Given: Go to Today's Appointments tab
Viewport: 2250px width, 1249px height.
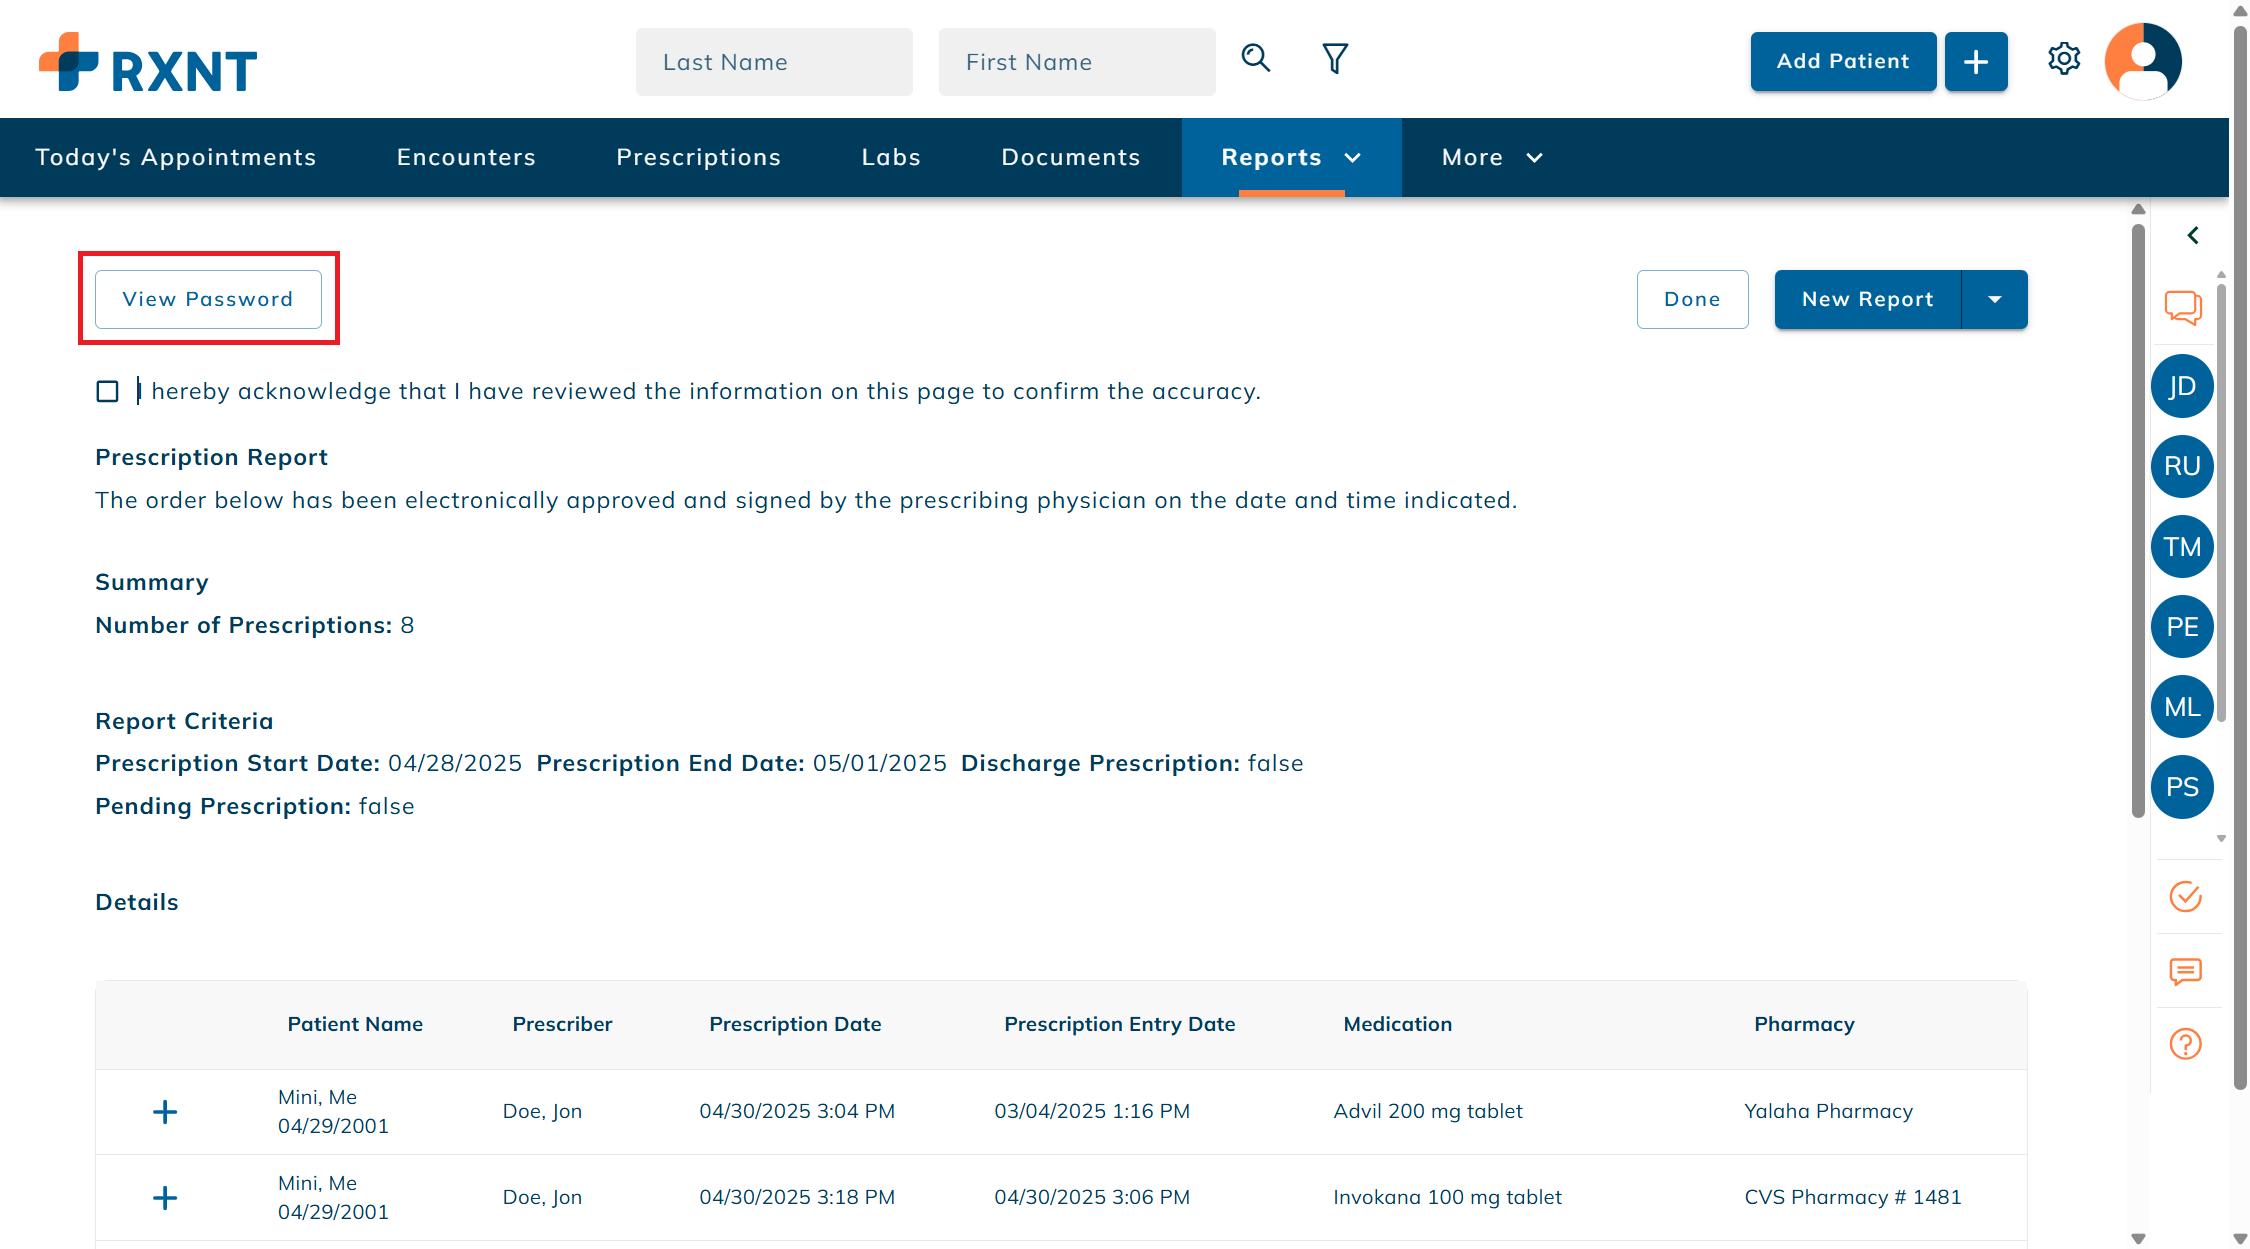Looking at the screenshot, I should (175, 157).
